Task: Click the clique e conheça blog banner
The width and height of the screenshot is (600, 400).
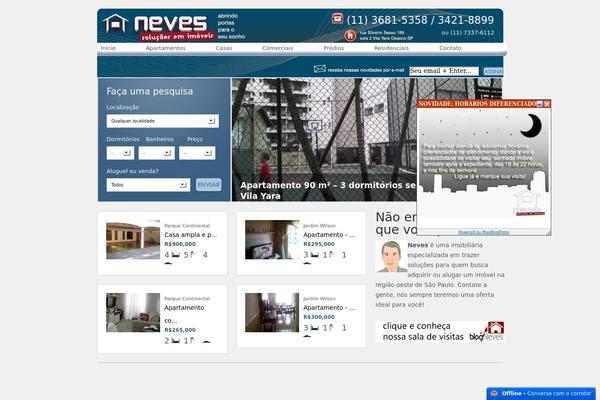Action: pos(440,331)
